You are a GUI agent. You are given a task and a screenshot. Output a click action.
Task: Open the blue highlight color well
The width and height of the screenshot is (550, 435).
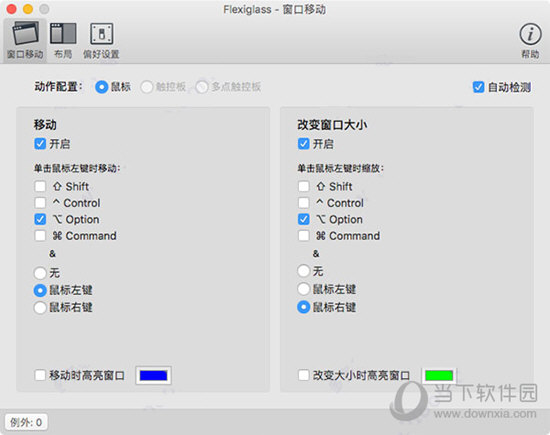click(x=153, y=375)
